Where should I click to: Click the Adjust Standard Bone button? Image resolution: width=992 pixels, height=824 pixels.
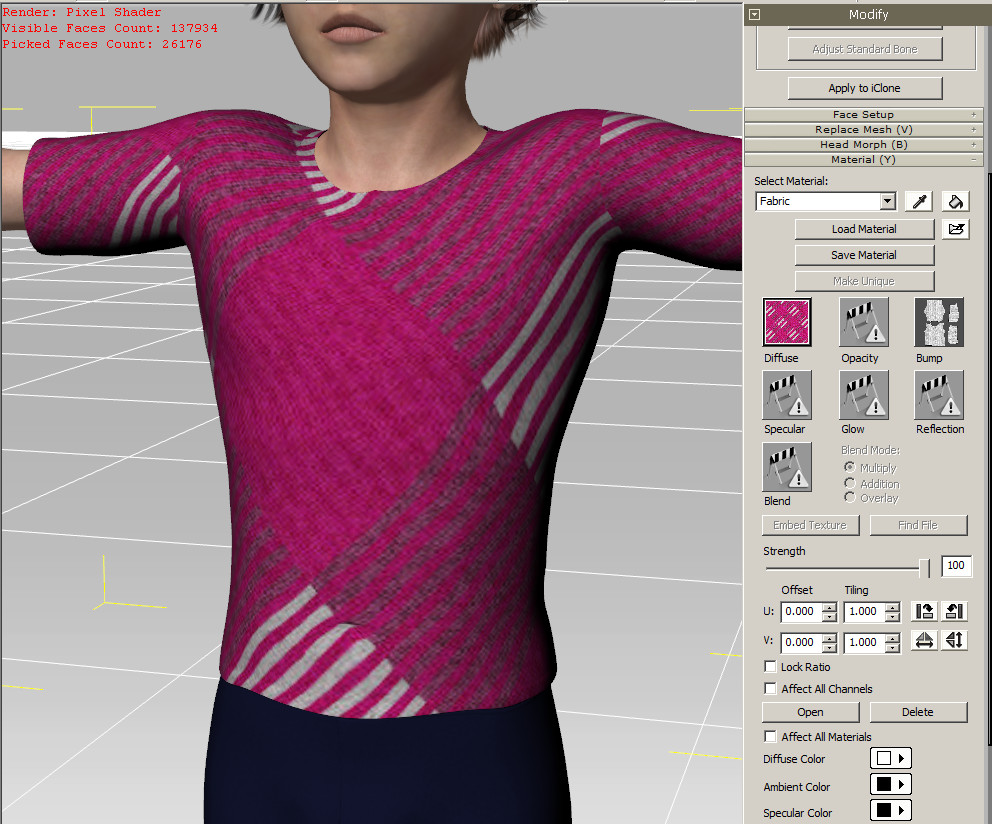(865, 49)
